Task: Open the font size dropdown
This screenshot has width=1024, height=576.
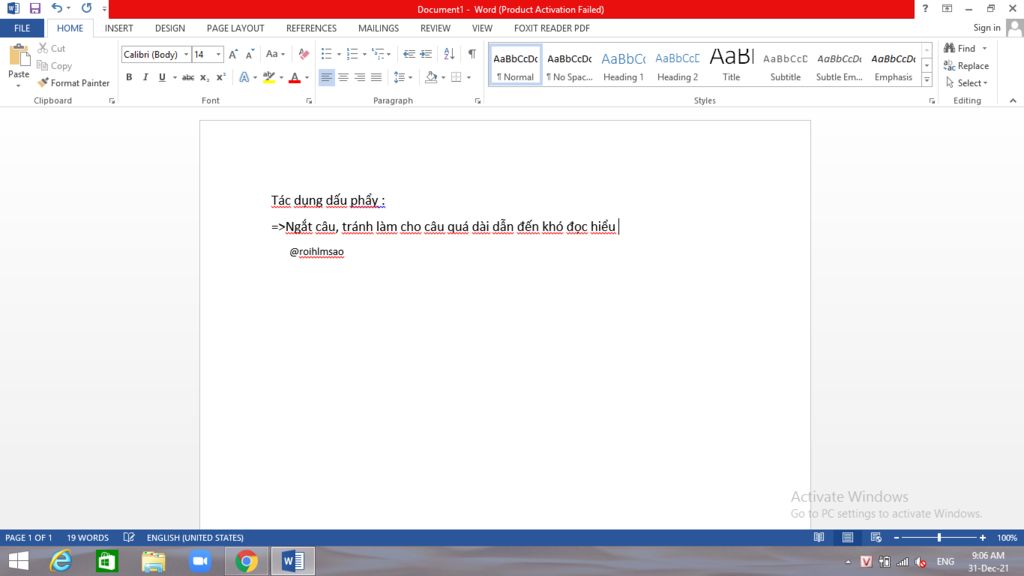Action: [218, 54]
